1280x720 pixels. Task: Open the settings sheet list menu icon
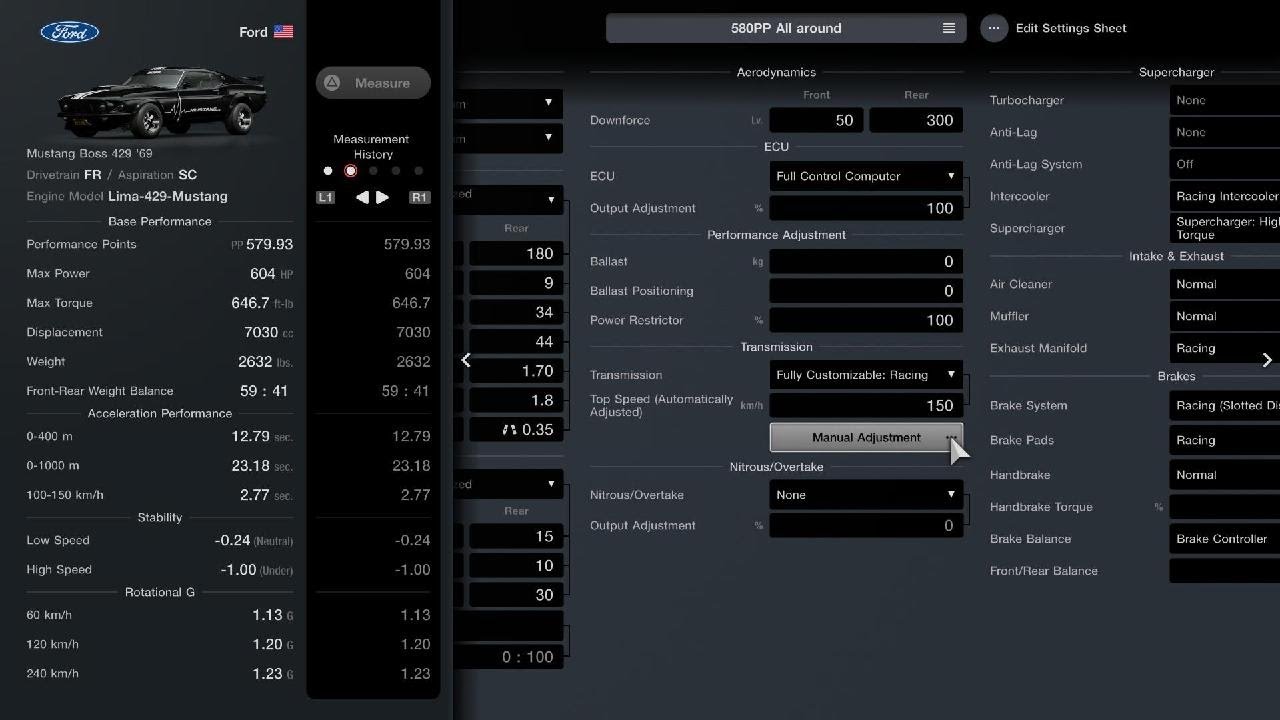coord(949,28)
